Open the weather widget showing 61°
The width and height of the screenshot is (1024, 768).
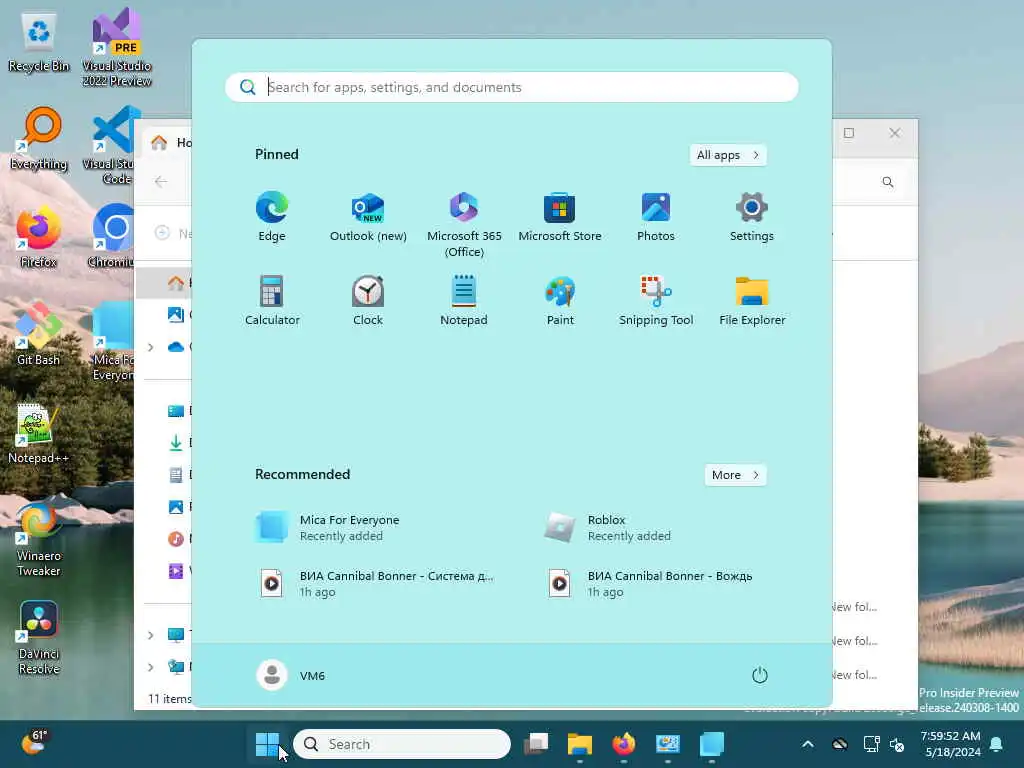tap(34, 743)
